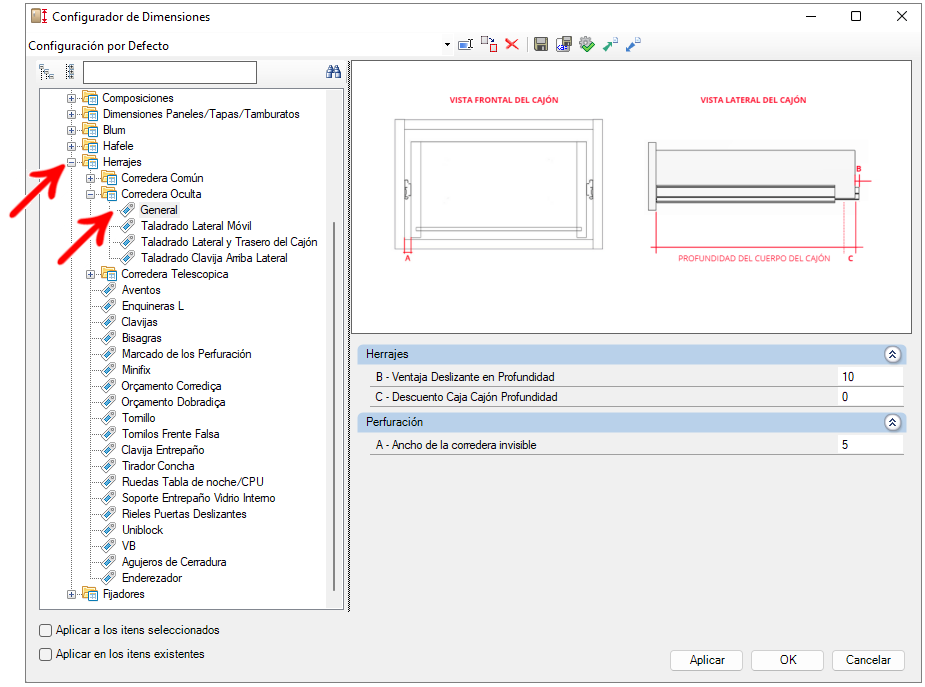Check Aplicar en los itens existentes
Image resolution: width=925 pixels, height=687 pixels.
[45, 655]
